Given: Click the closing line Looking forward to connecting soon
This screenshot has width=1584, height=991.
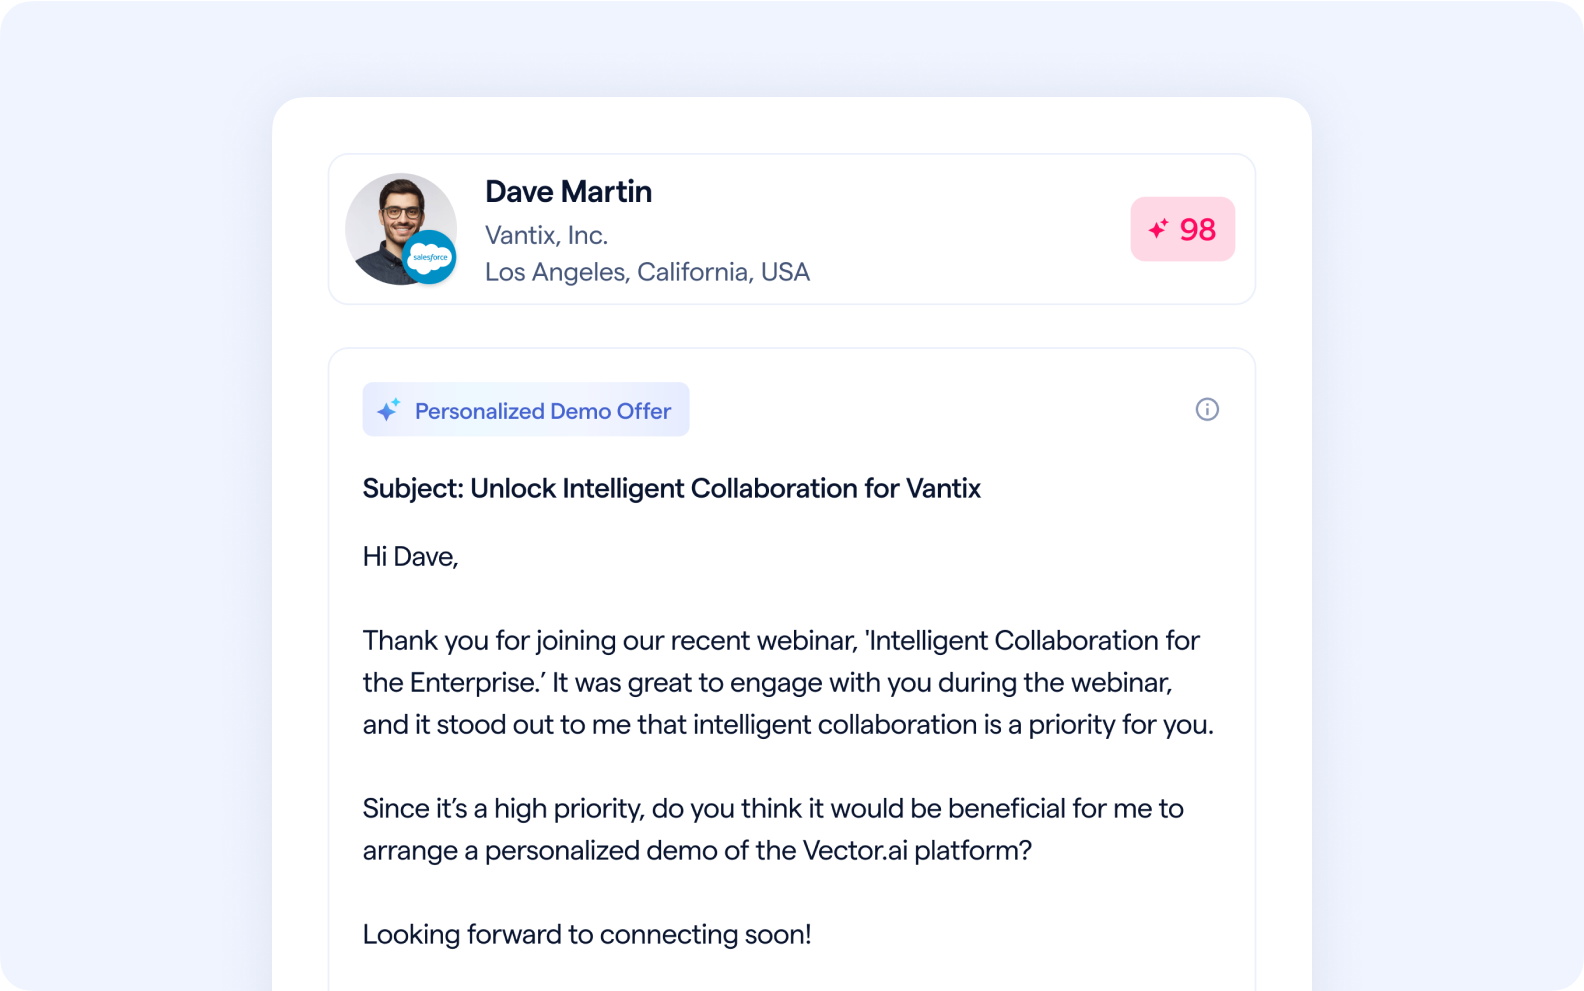Looking at the screenshot, I should pyautogui.click(x=587, y=934).
